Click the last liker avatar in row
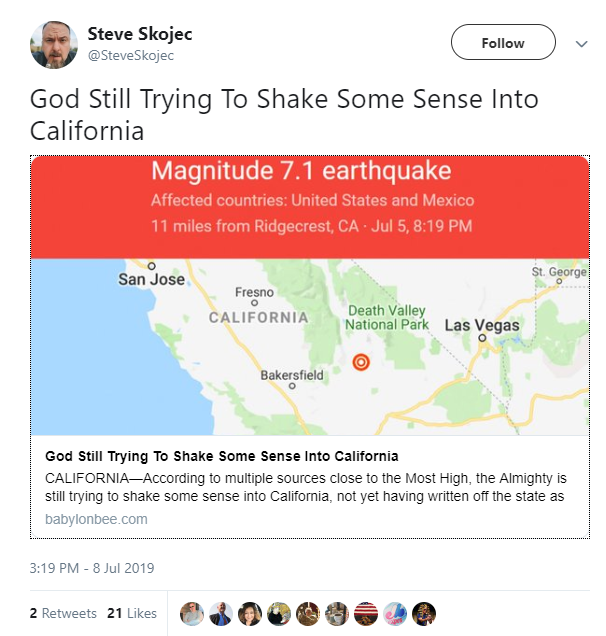The height and width of the screenshot is (636, 606). pyautogui.click(x=424, y=613)
